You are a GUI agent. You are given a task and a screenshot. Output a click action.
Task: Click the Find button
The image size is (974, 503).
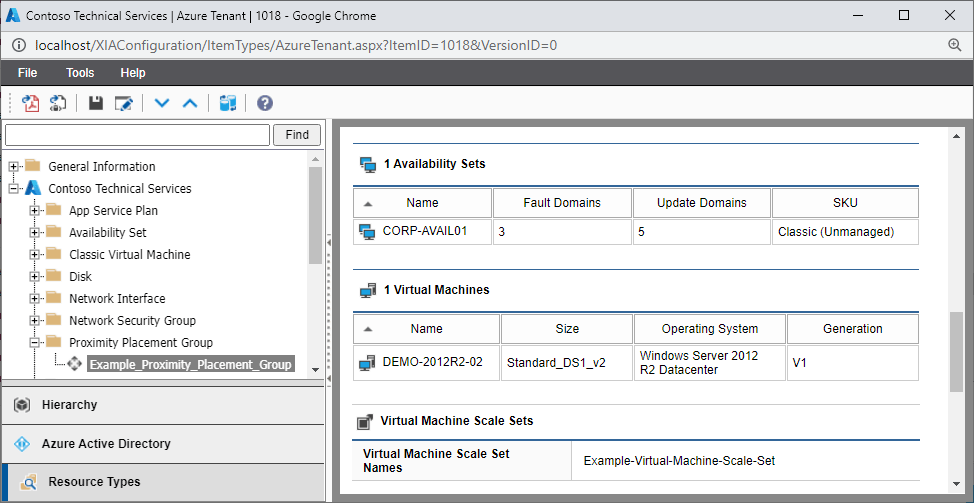297,135
